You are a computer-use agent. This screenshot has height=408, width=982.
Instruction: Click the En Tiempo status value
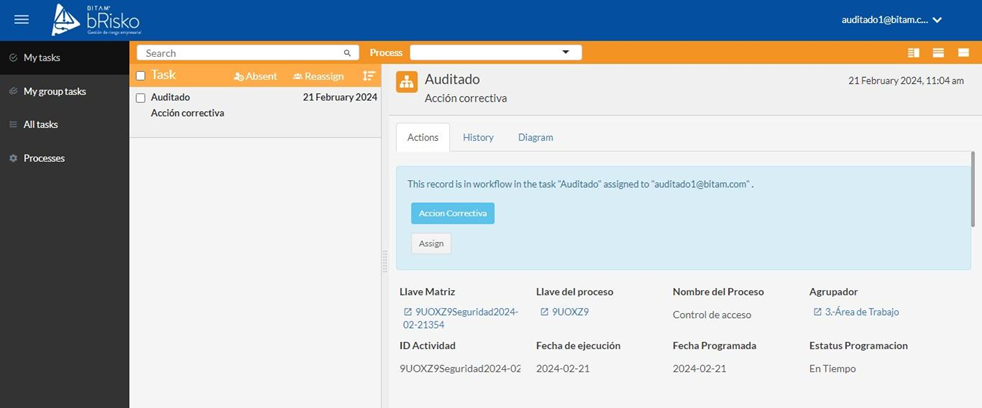click(x=832, y=369)
